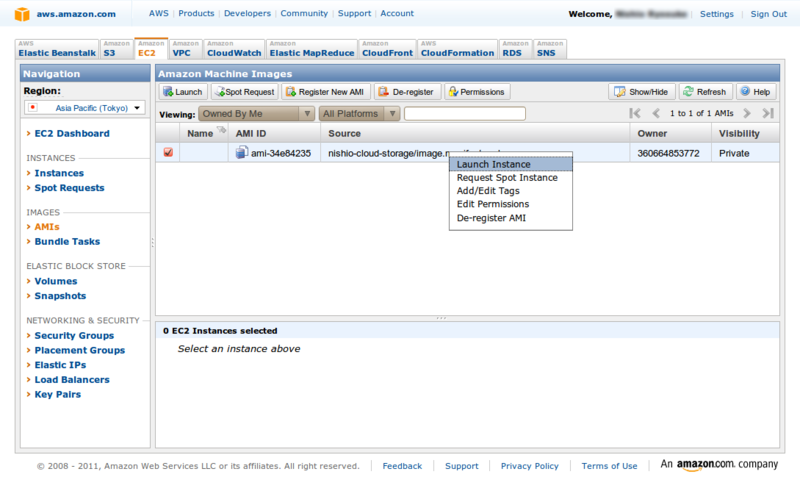
Task: Open the Region dropdown Asia Pacific (Tokyo)
Action: [x=85, y=108]
